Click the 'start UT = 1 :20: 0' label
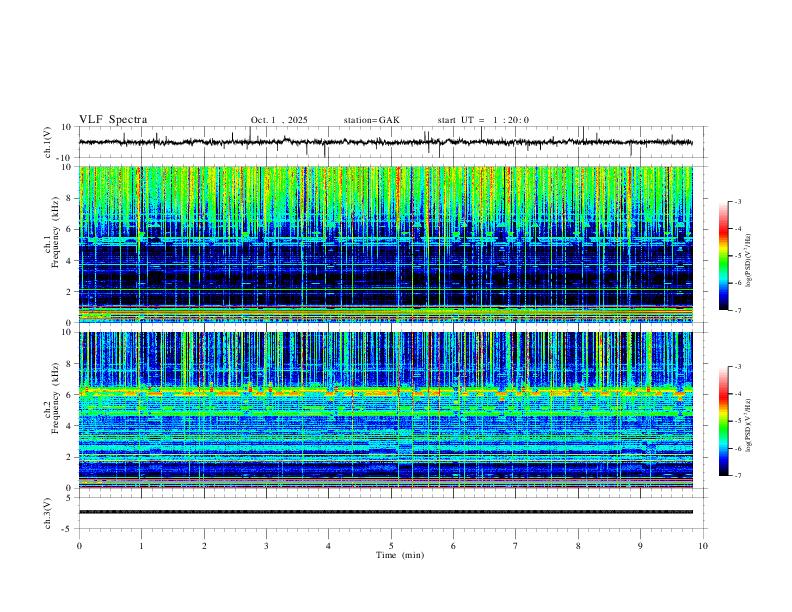 [x=483, y=120]
